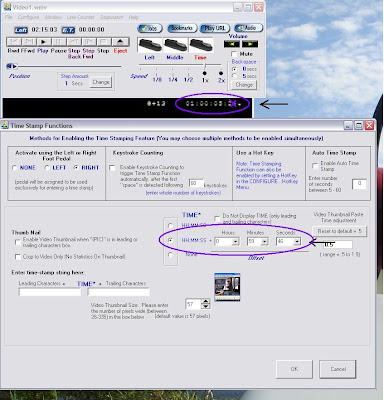Click the thumbnail paste time adjustment field

pyautogui.click(x=338, y=245)
